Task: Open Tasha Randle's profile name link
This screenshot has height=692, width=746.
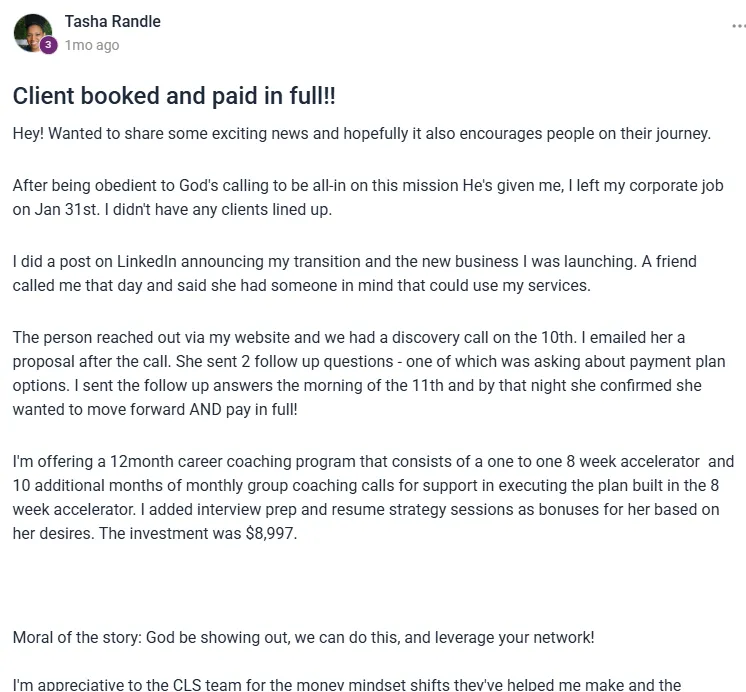Action: click(113, 21)
